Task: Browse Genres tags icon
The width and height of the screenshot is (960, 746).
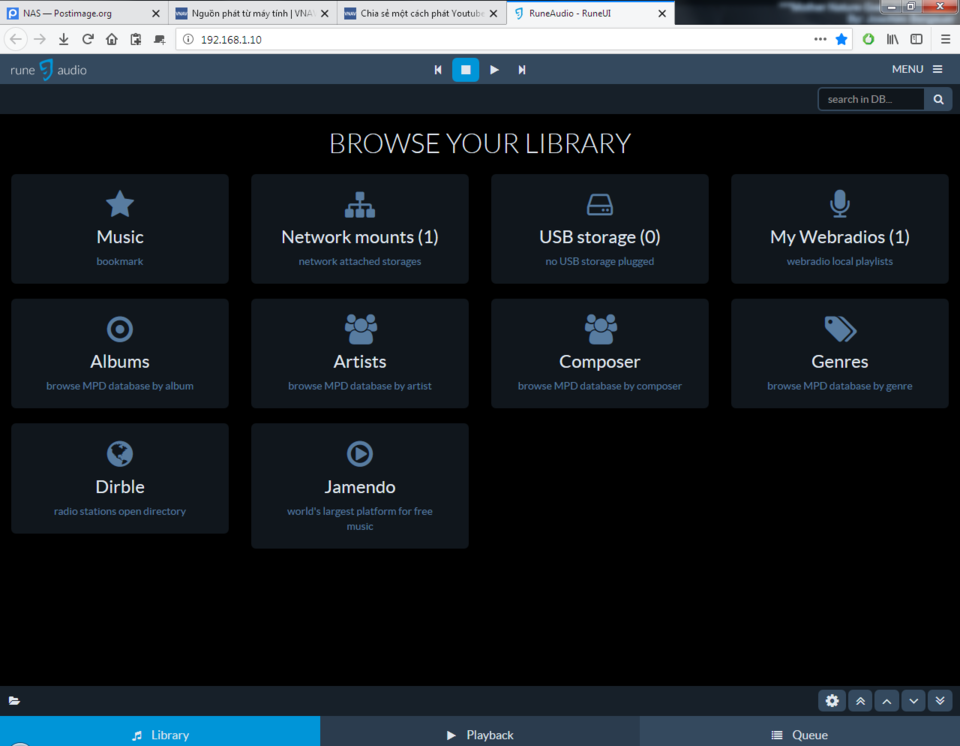Action: click(x=840, y=330)
